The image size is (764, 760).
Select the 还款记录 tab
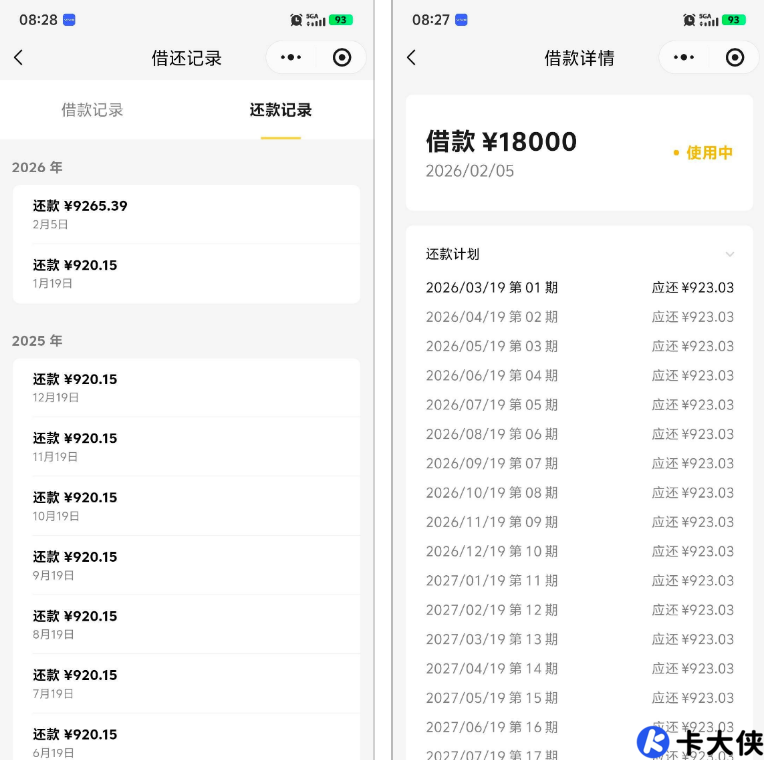280,110
